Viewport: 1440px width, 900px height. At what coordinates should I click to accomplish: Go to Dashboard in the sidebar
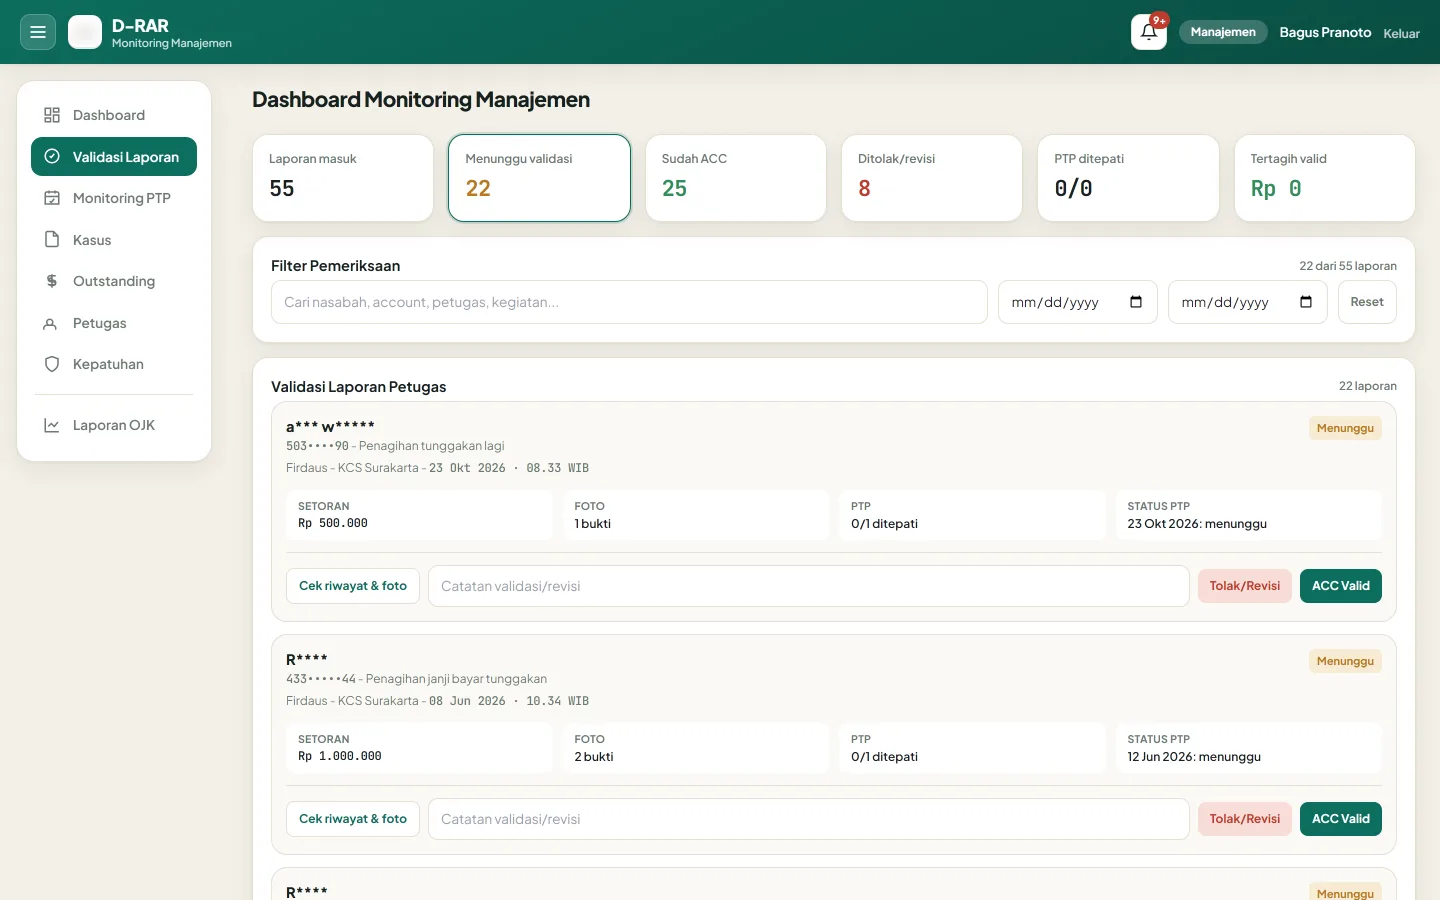(x=114, y=115)
